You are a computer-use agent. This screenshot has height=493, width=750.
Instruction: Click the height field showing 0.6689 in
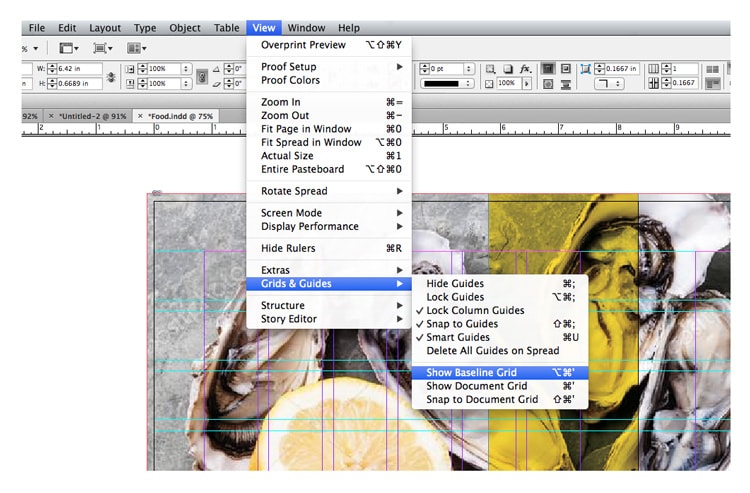[79, 84]
